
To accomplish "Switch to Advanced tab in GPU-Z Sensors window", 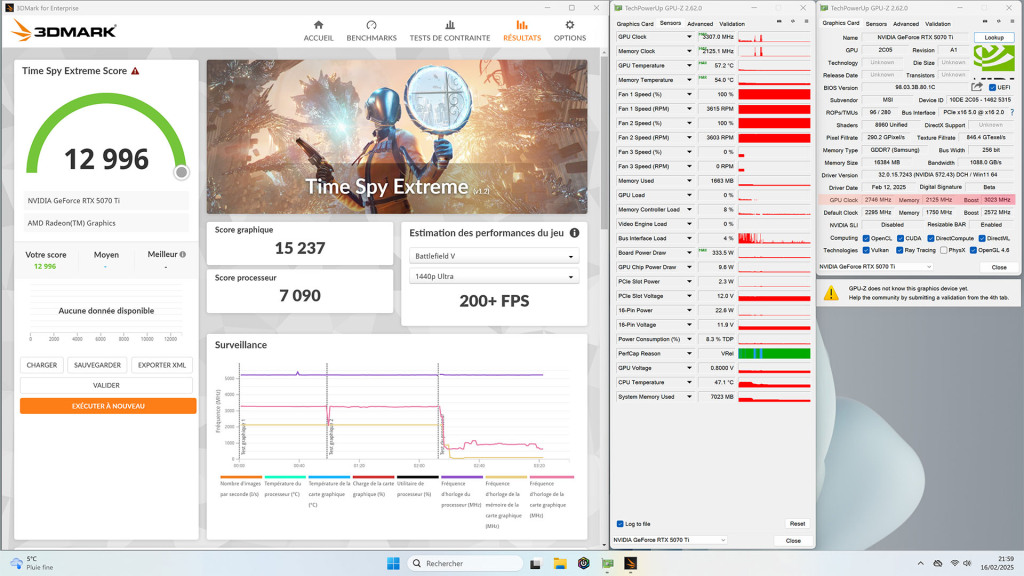I will (700, 24).
